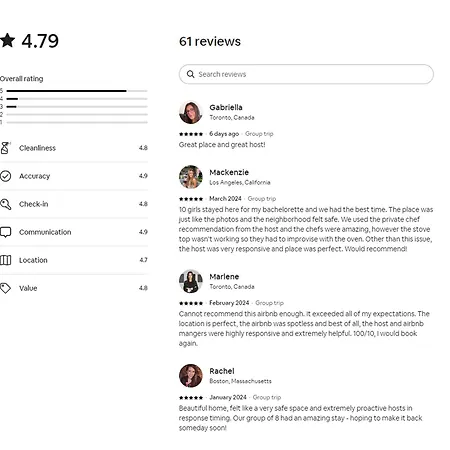Click the star icon beside 4.79 rating
This screenshot has width=450, height=450.
click(7, 40)
